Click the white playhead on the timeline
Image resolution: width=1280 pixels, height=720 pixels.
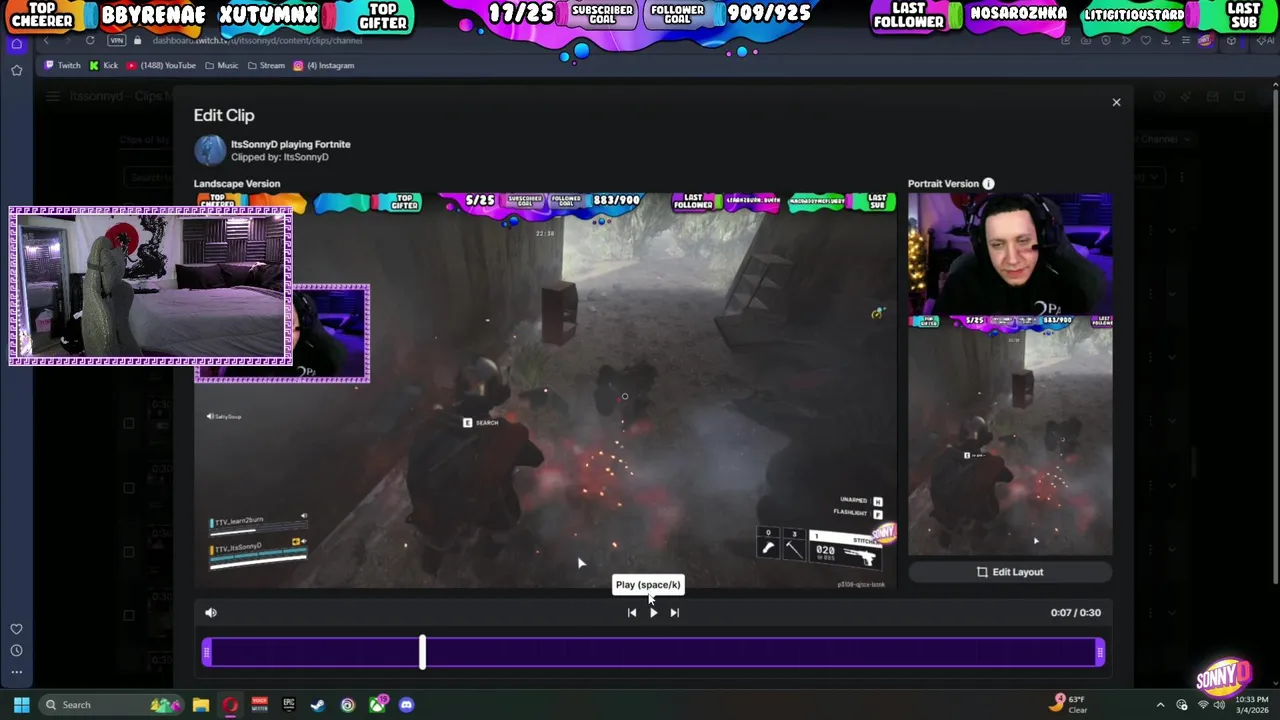(422, 652)
